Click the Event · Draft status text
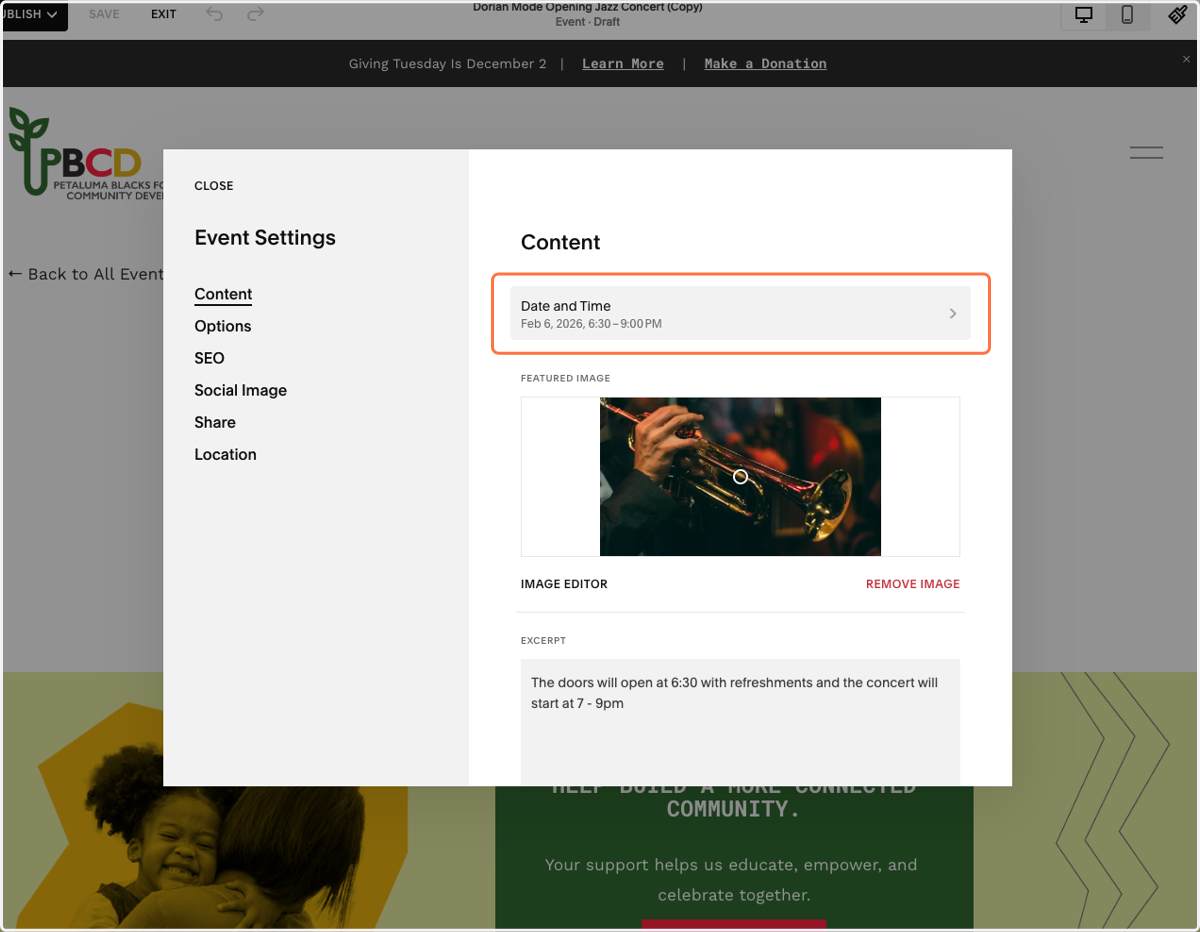 click(588, 22)
